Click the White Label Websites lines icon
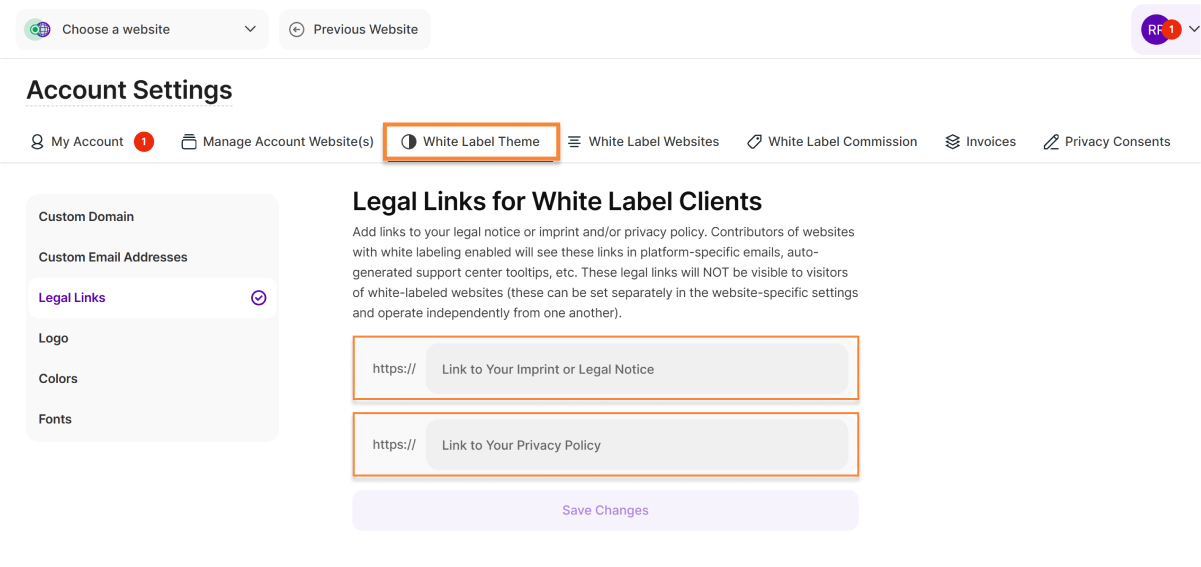 pos(574,142)
